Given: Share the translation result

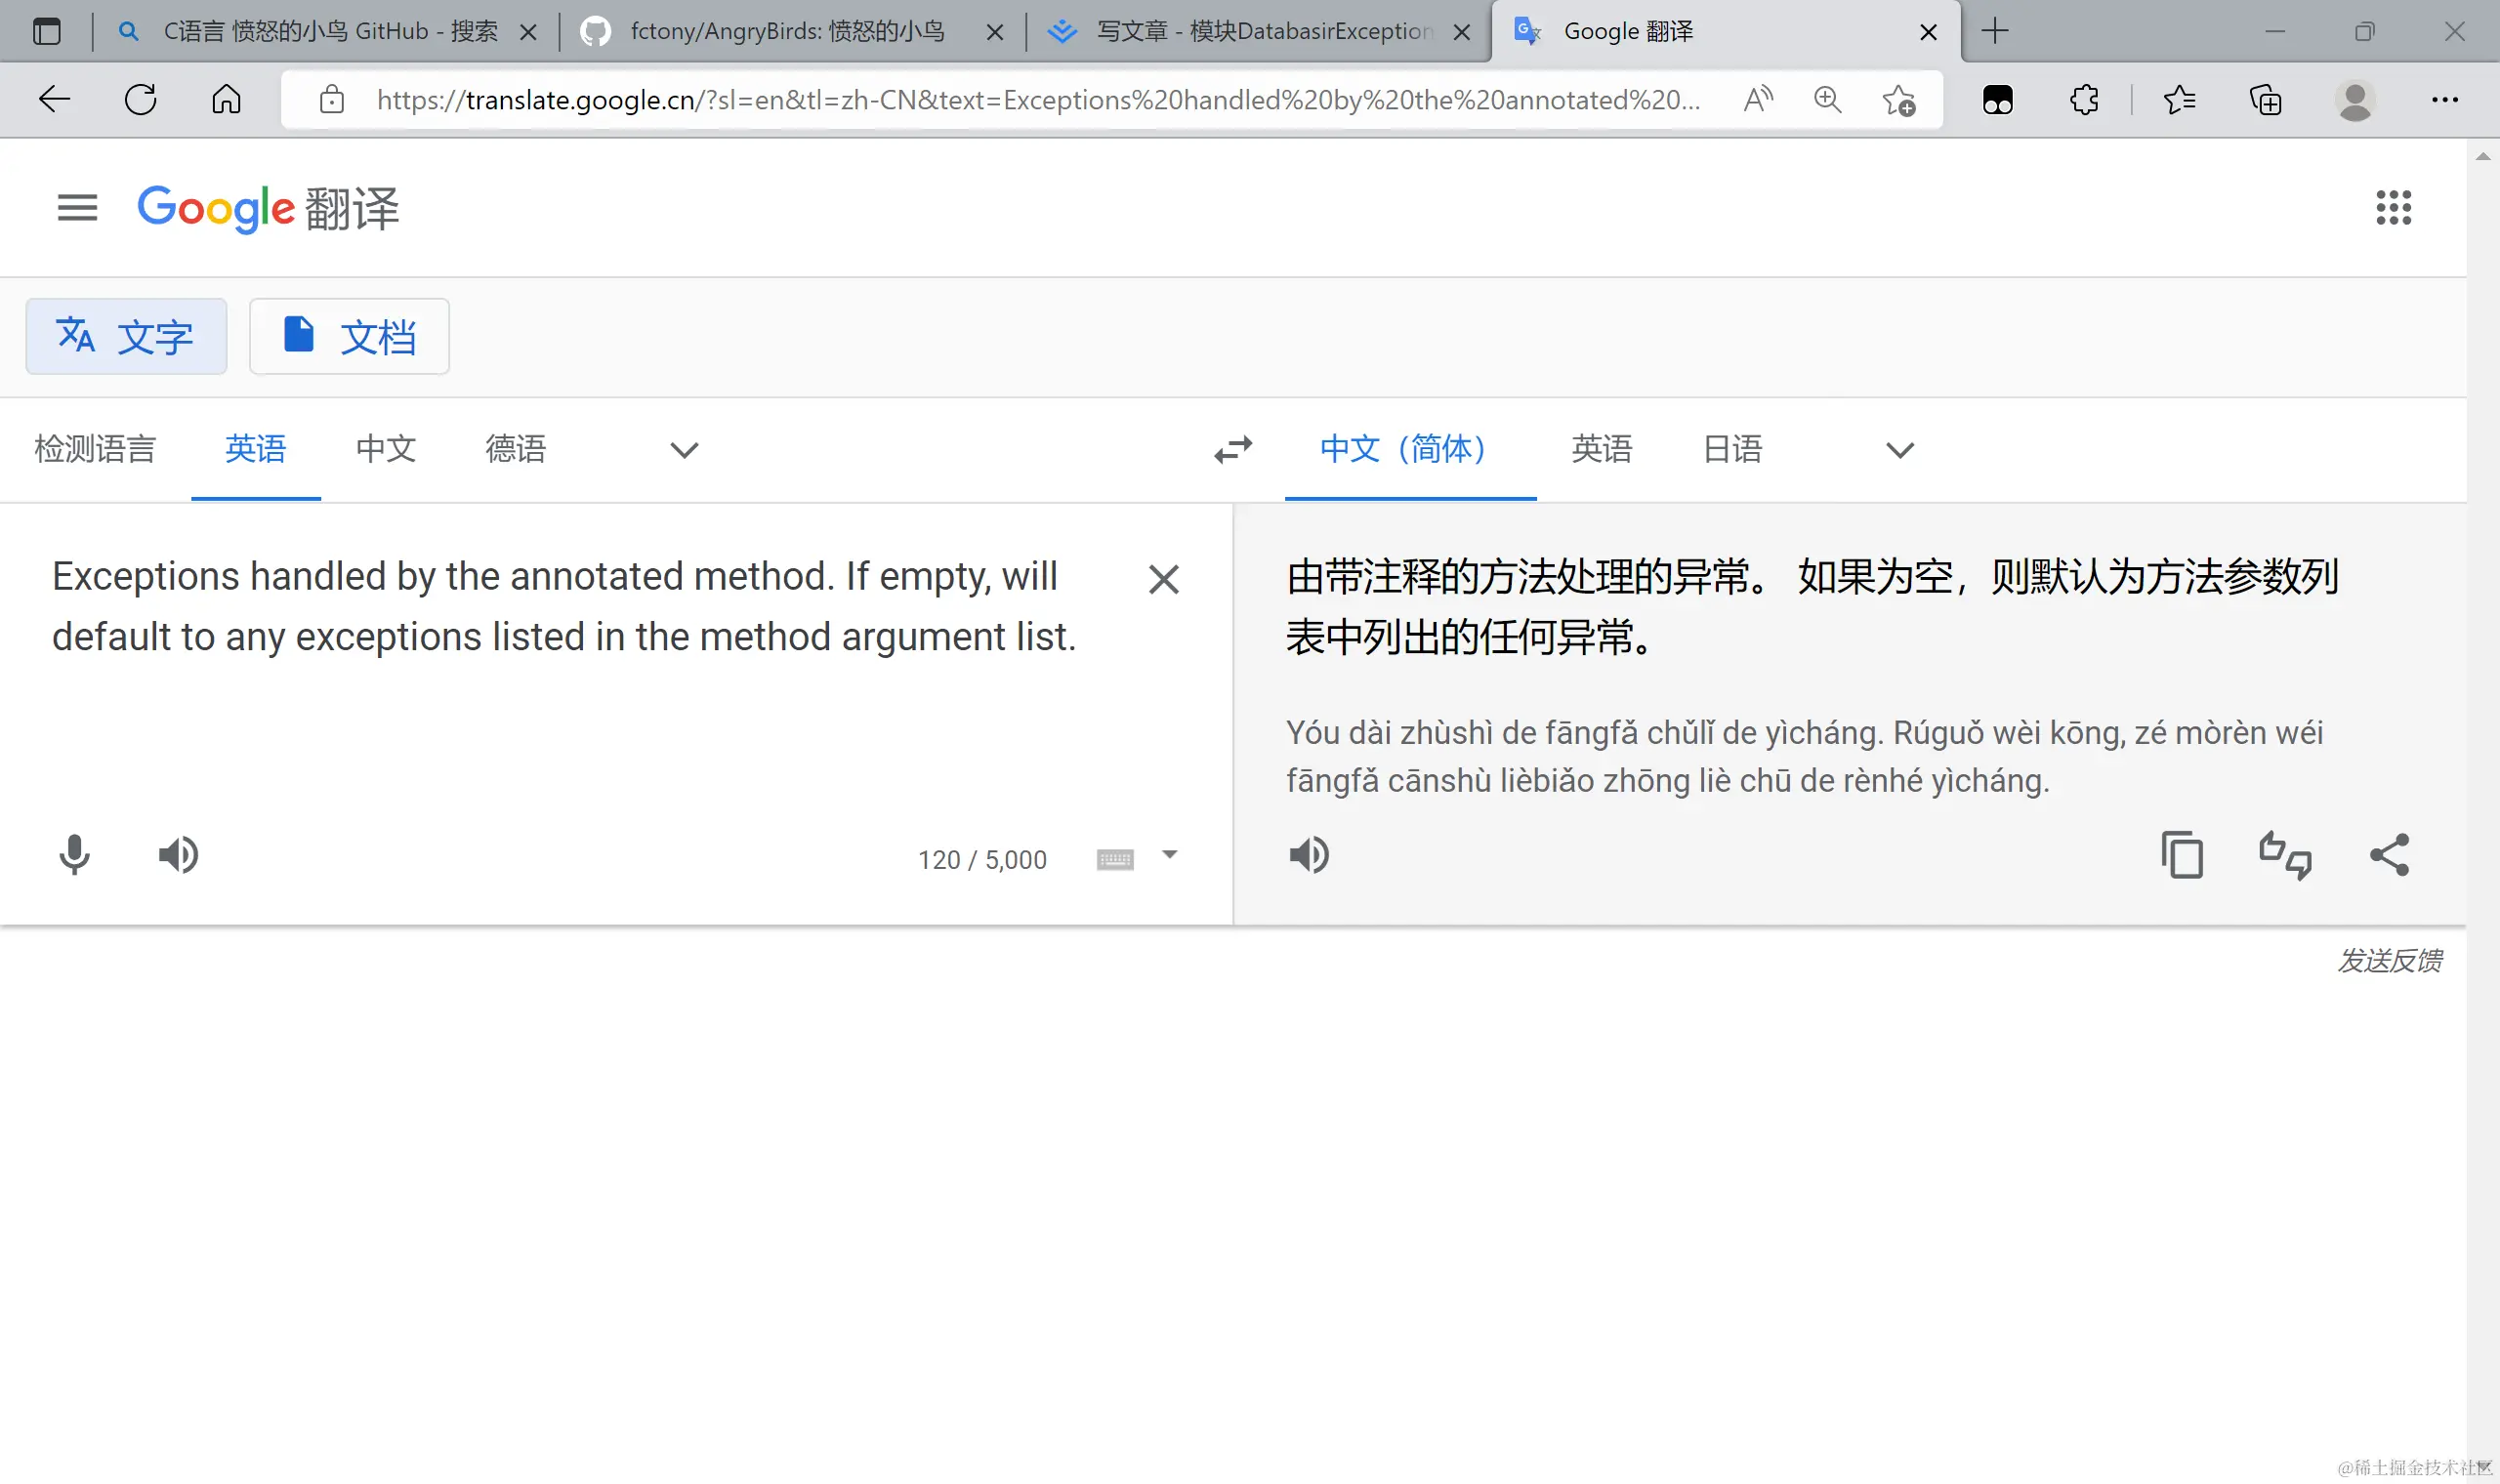Looking at the screenshot, I should click(x=2390, y=855).
